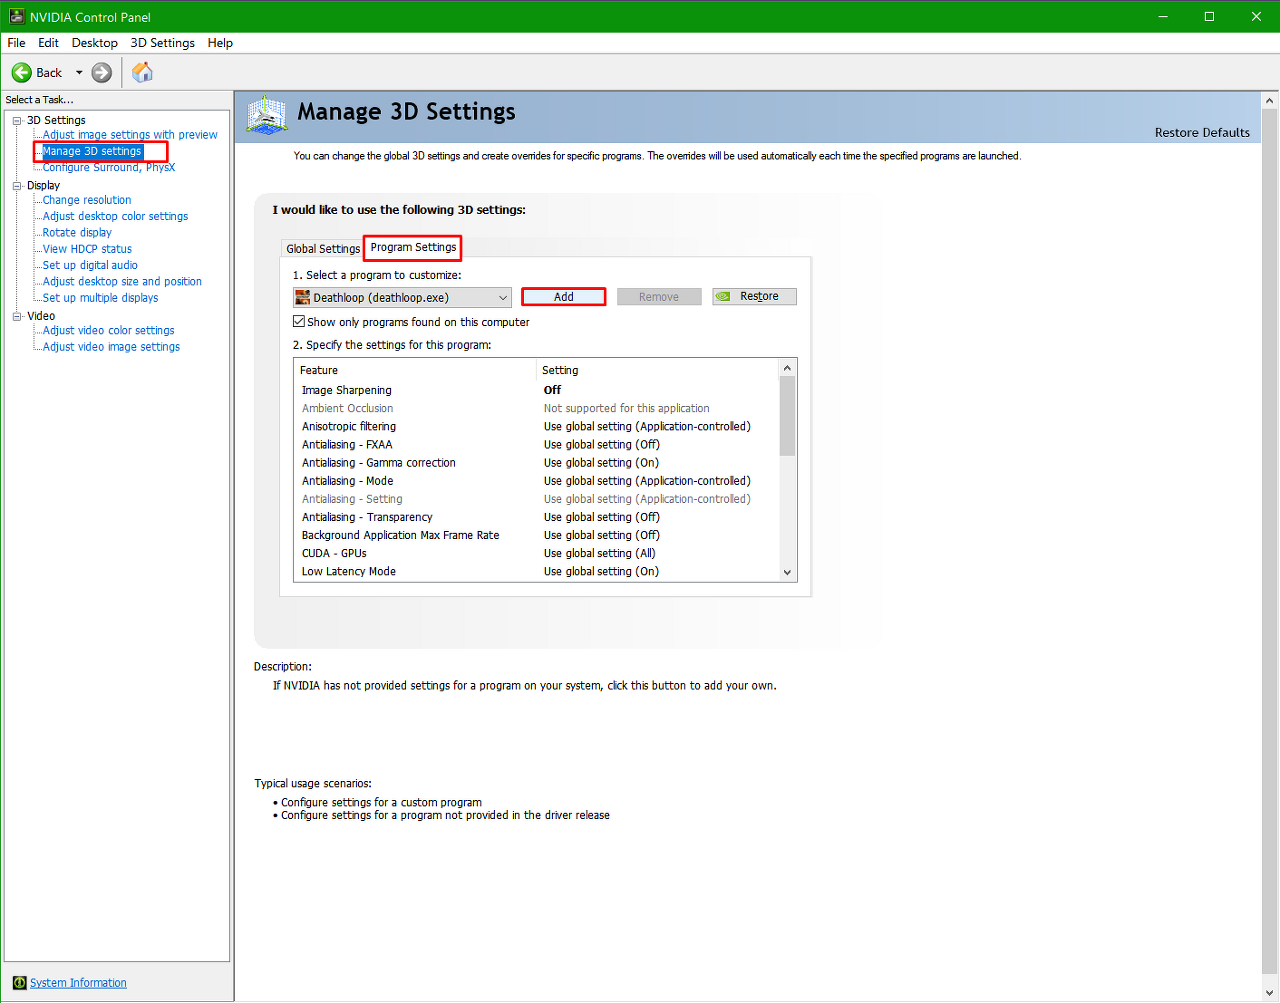Open Change resolution task
Screen dimensions: 1280x1003
click(x=87, y=200)
